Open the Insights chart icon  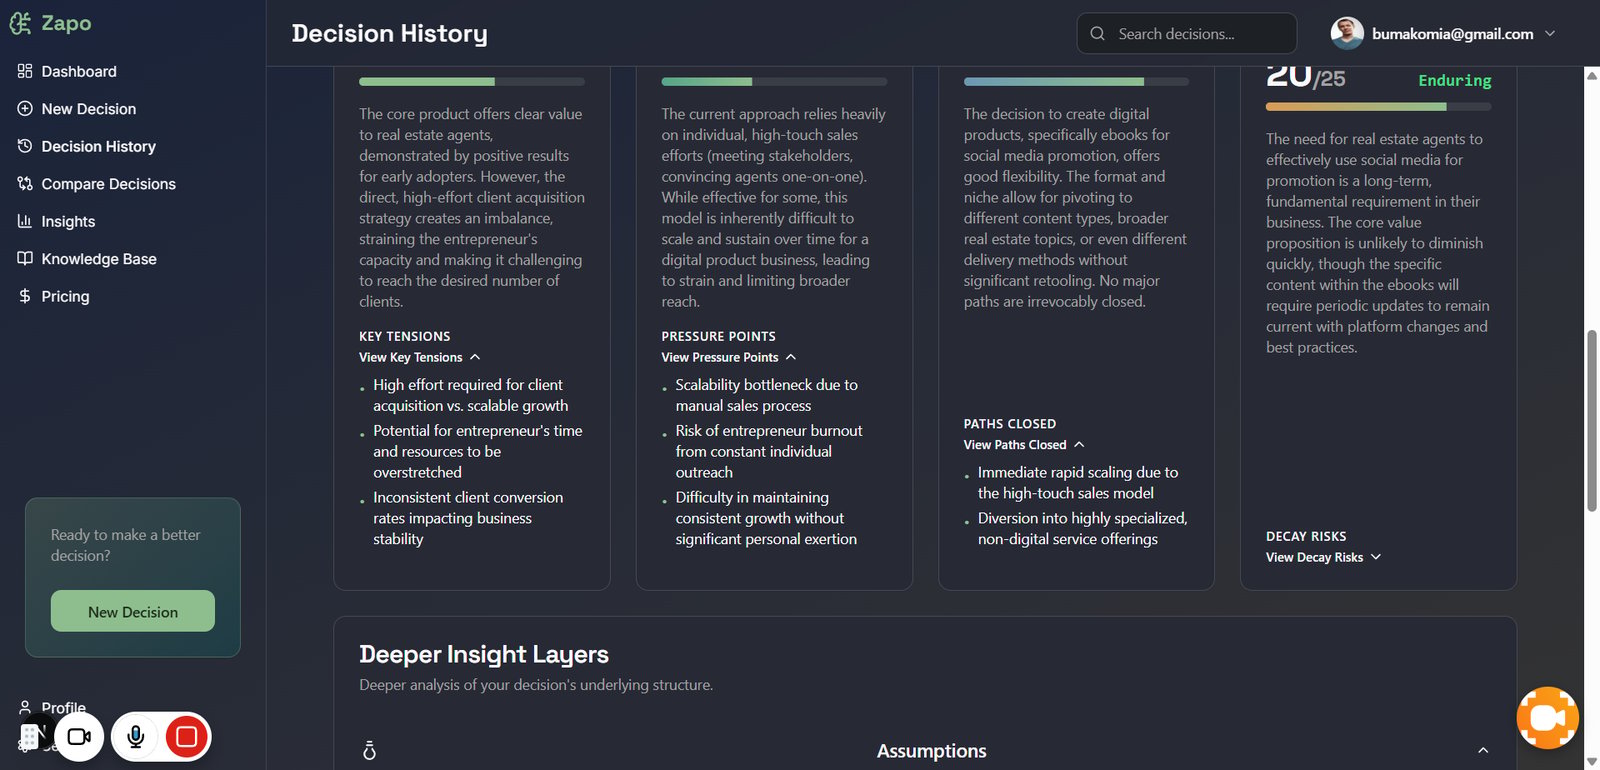pyautogui.click(x=25, y=221)
